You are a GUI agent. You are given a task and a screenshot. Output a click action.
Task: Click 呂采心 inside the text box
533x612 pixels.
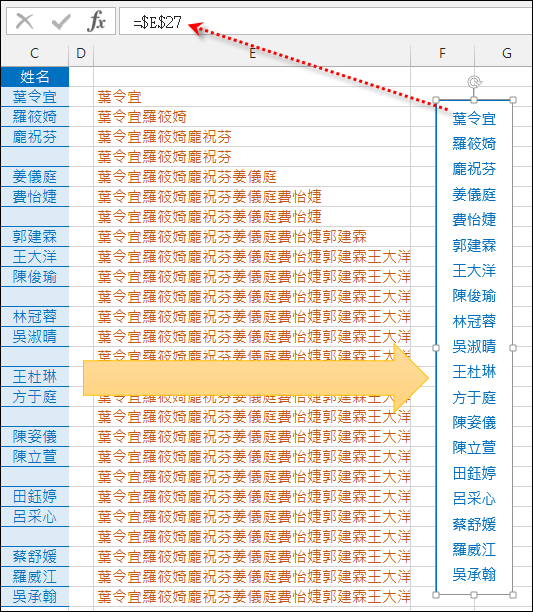tap(474, 498)
